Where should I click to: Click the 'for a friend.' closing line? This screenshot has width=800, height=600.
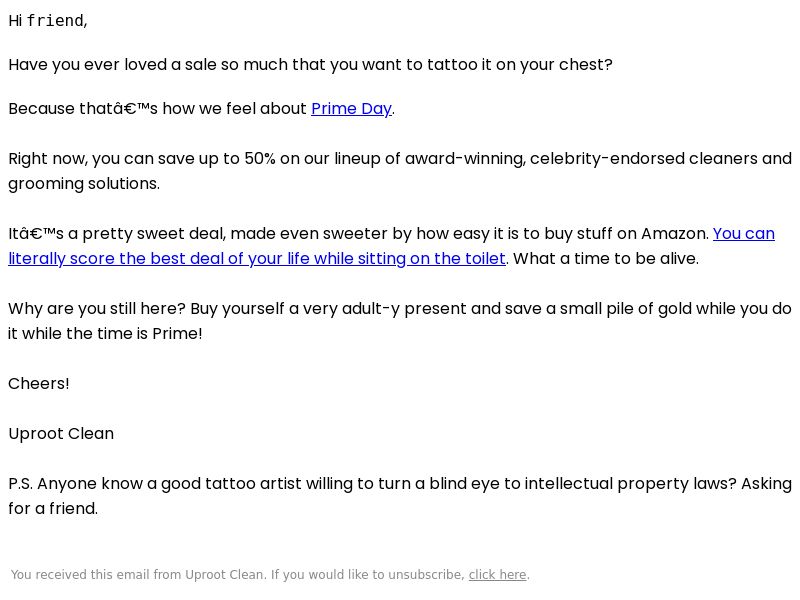pyautogui.click(x=53, y=509)
